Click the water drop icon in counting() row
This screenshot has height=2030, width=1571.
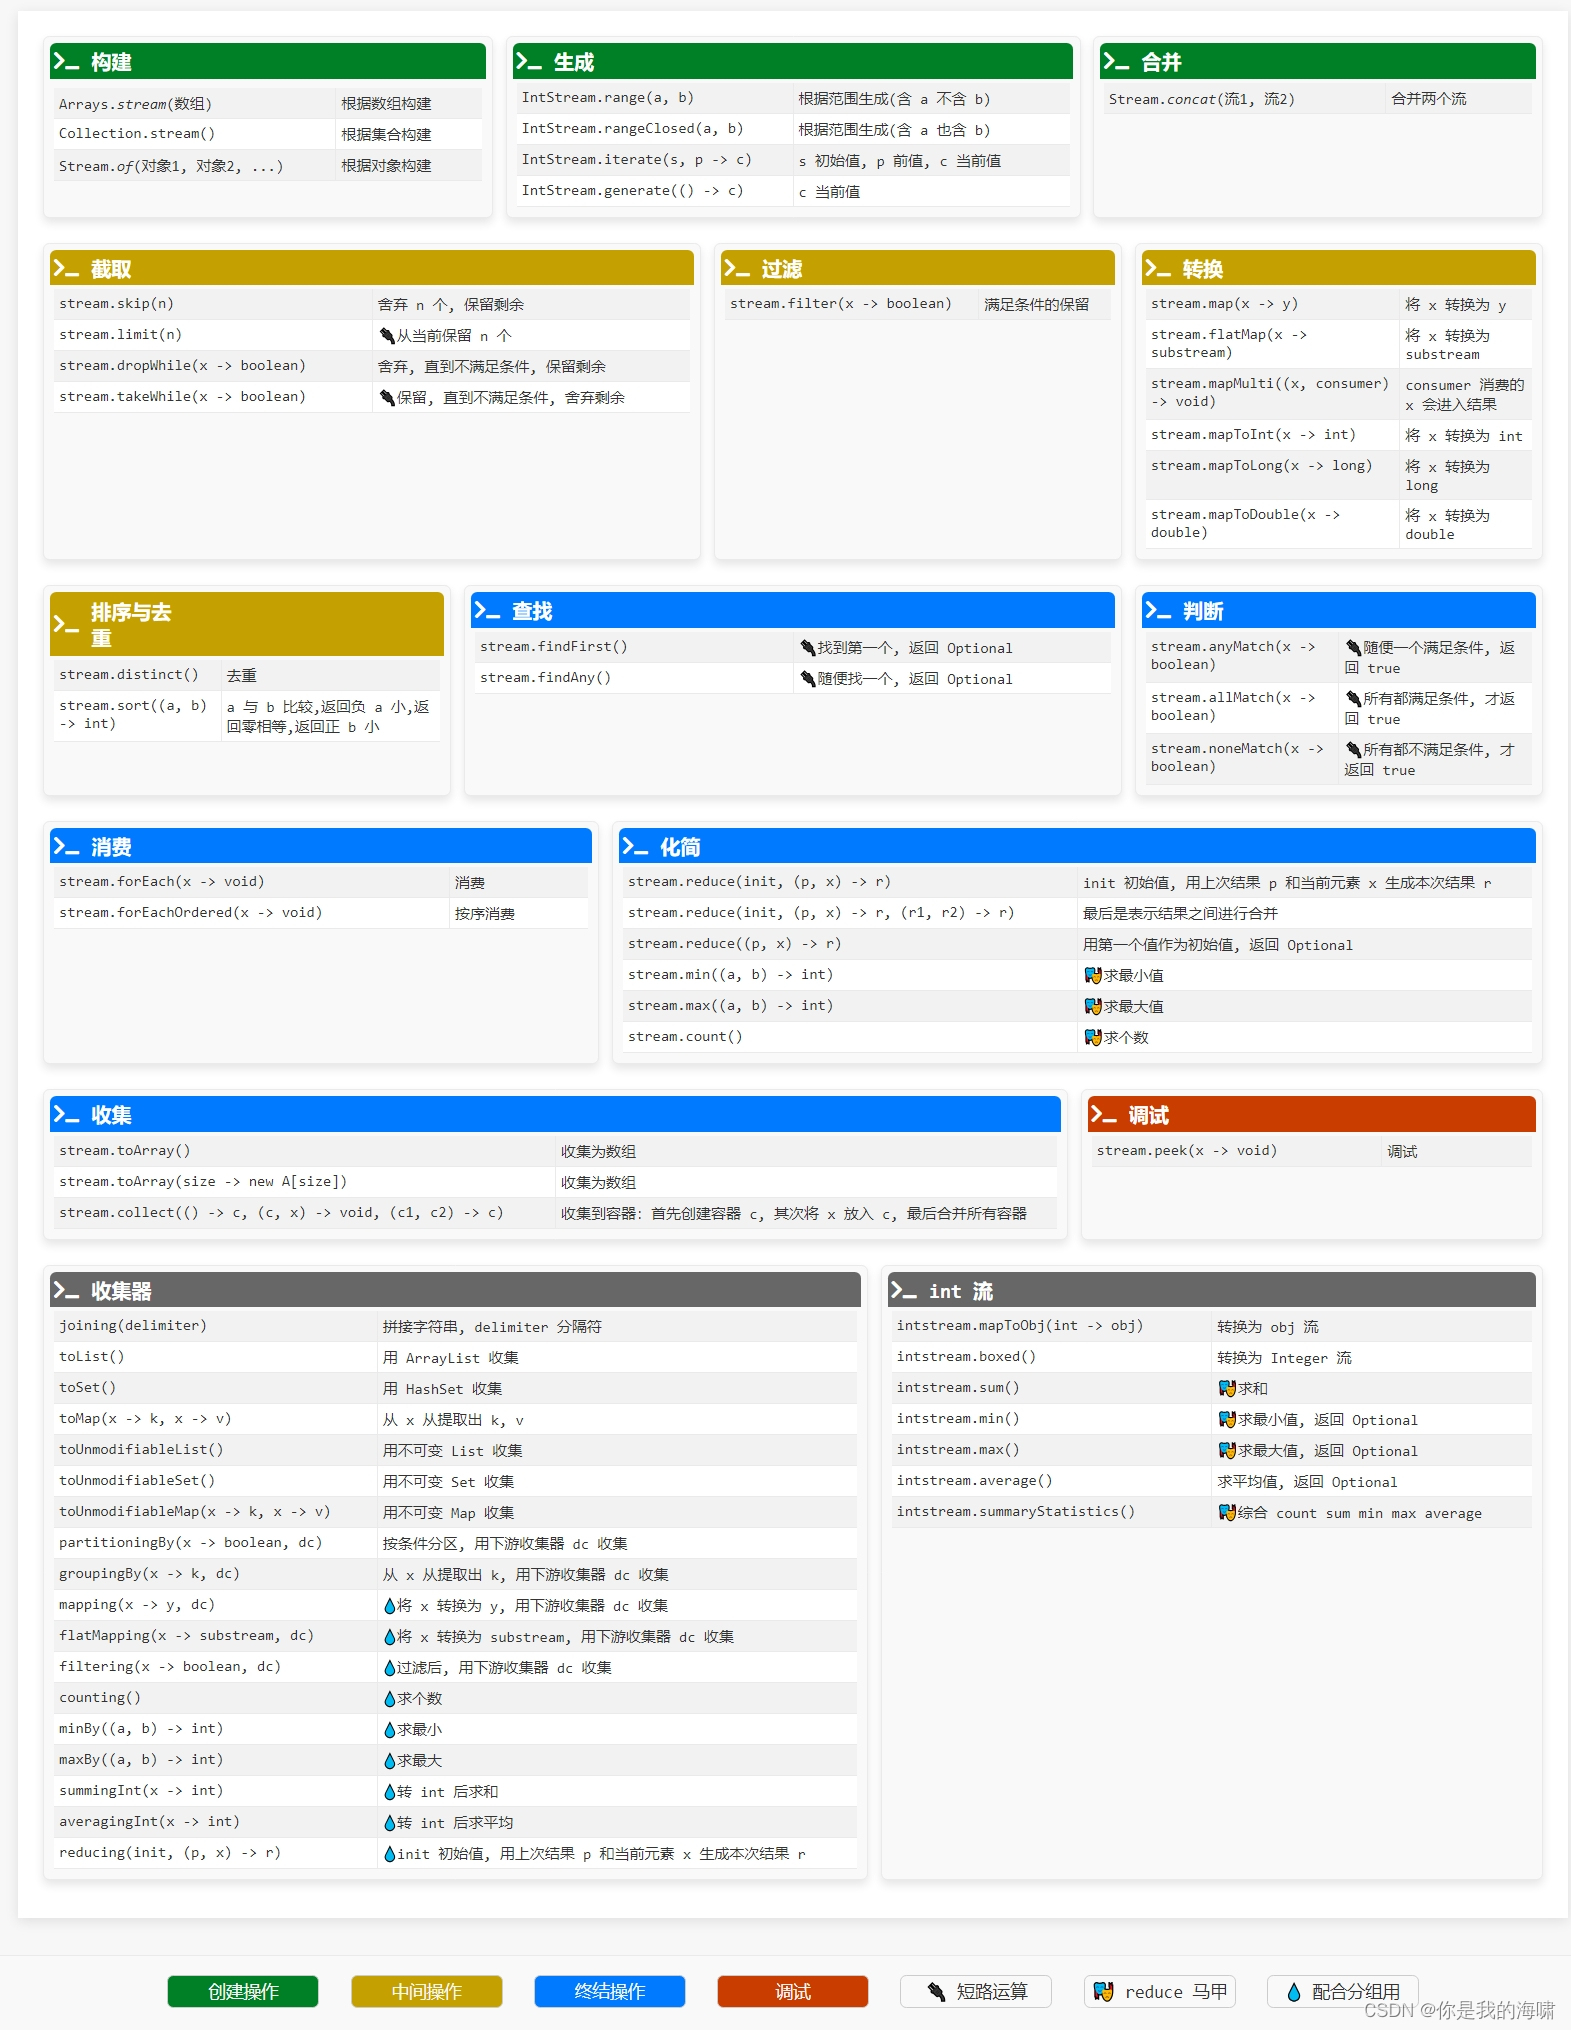pyautogui.click(x=390, y=1699)
